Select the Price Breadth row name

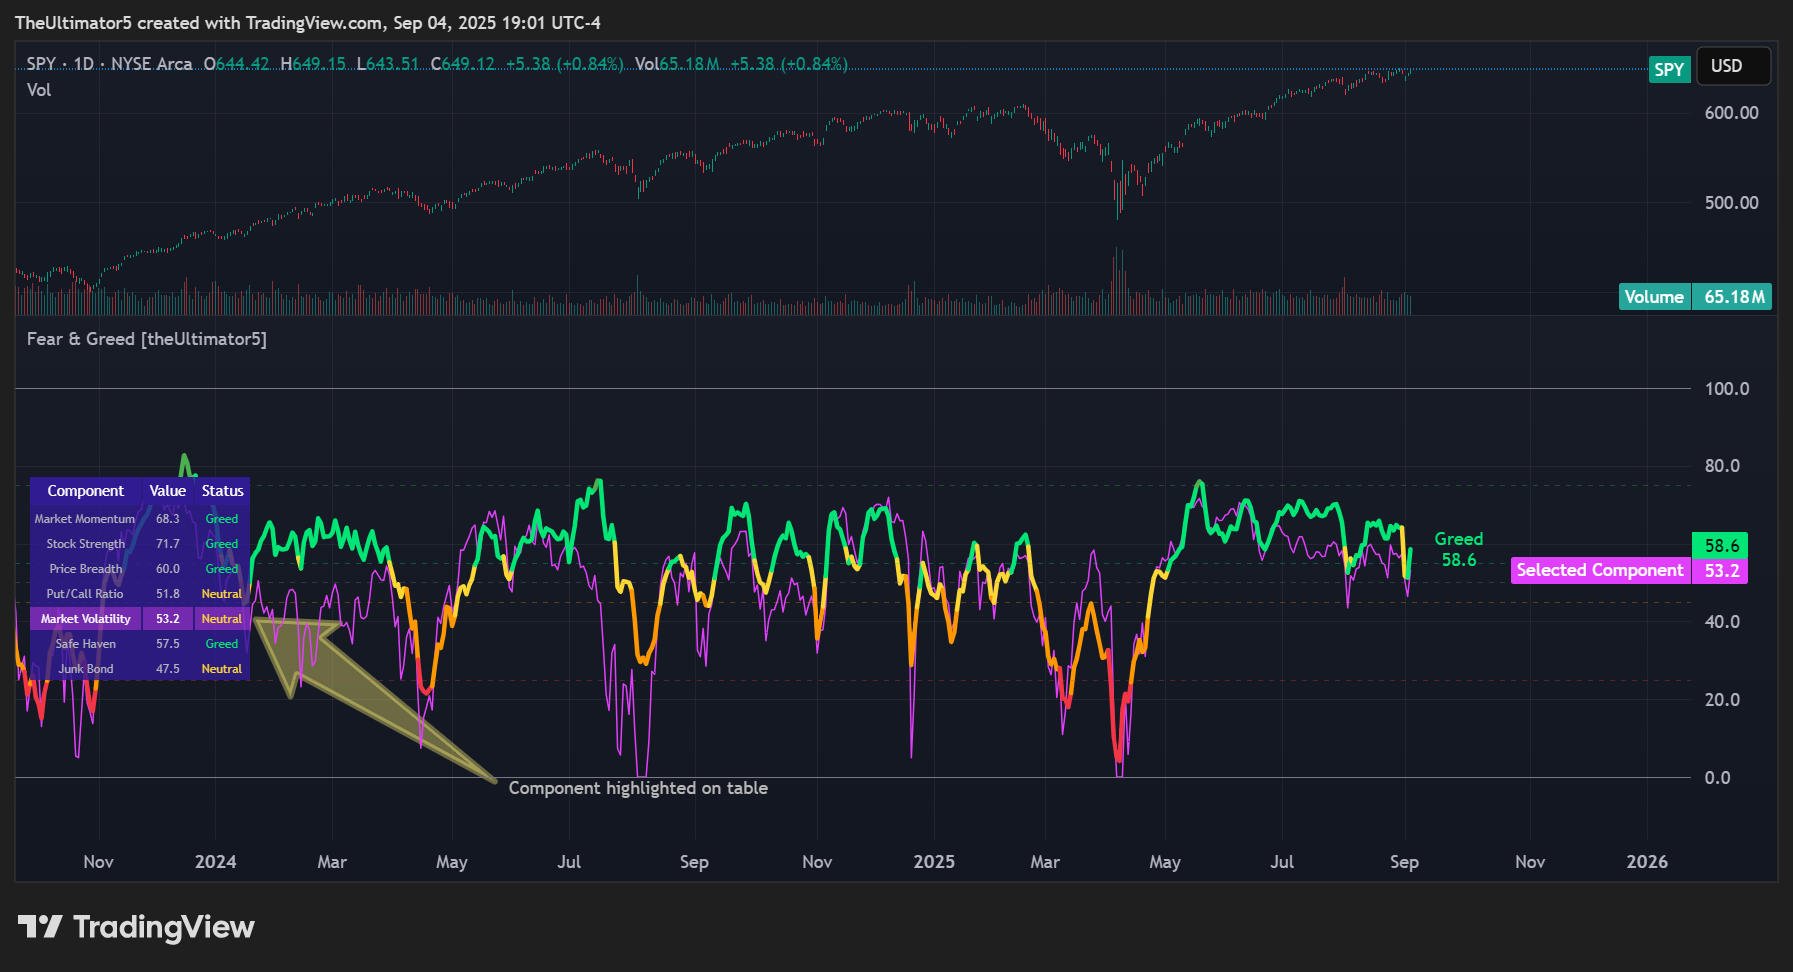click(x=86, y=569)
